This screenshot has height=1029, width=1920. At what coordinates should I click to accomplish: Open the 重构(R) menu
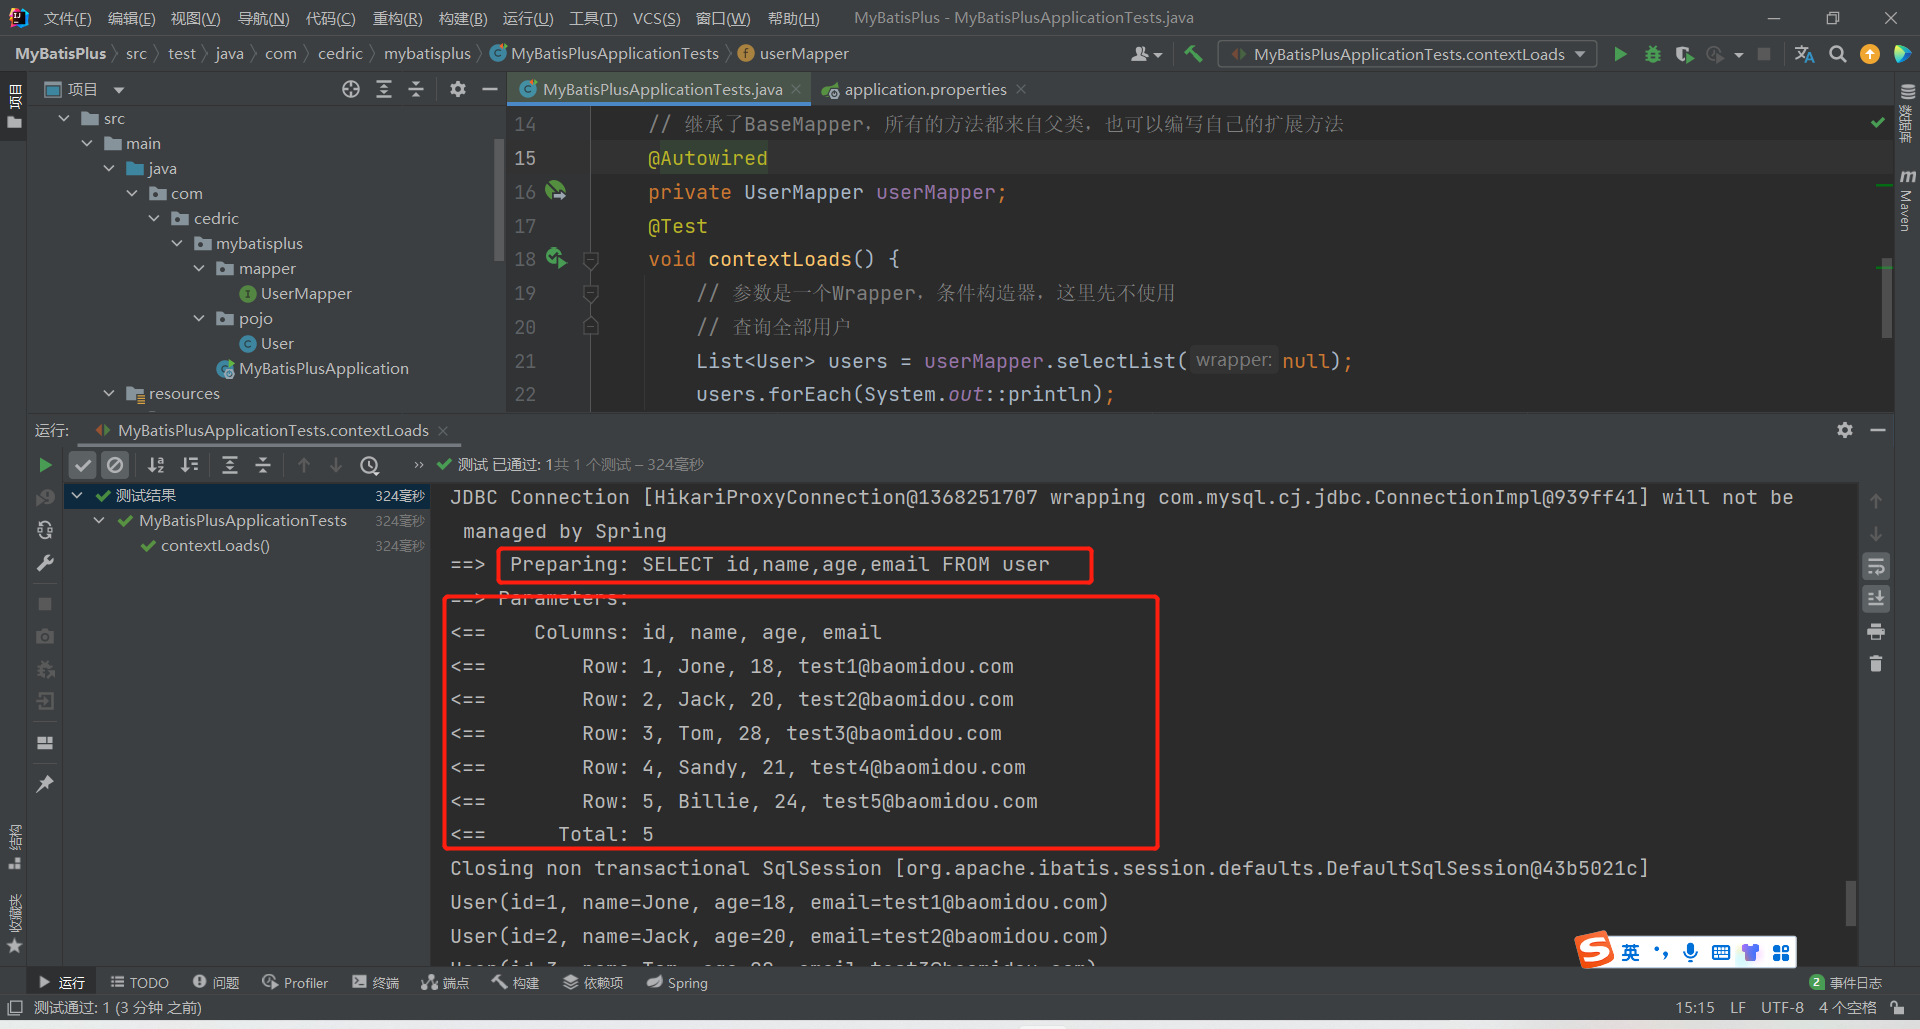pos(397,18)
